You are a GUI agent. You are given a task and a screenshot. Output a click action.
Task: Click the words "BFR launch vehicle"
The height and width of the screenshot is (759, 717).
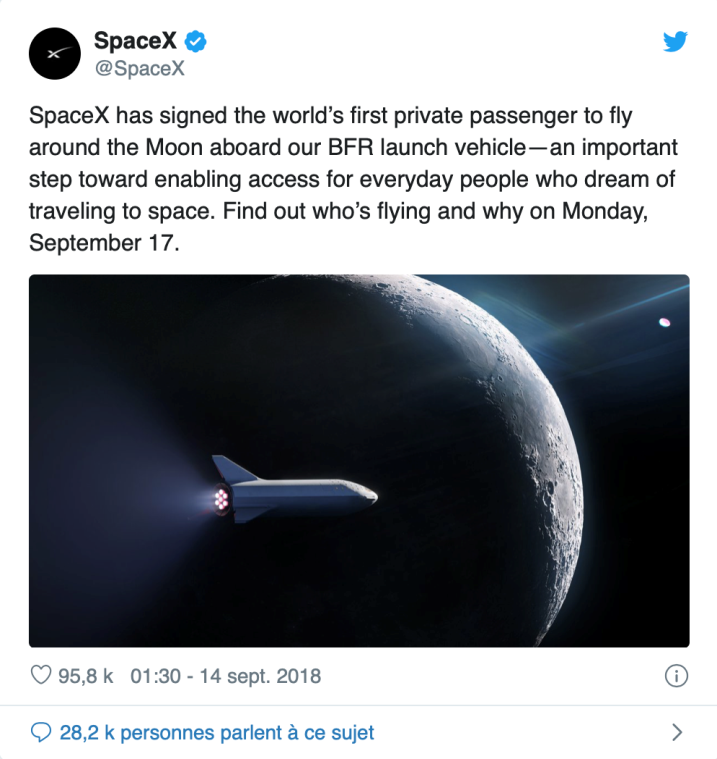coord(427,147)
